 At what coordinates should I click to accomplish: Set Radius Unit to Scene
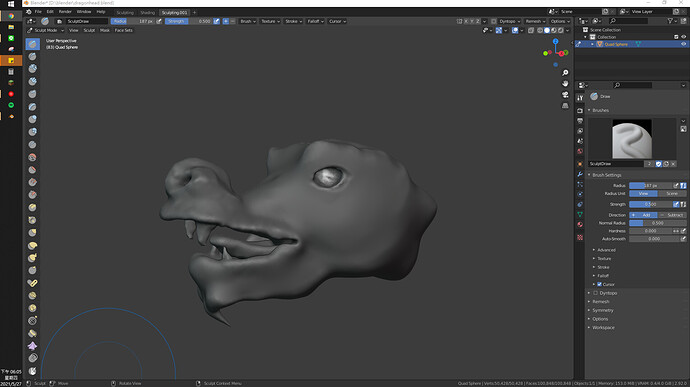[x=672, y=194]
